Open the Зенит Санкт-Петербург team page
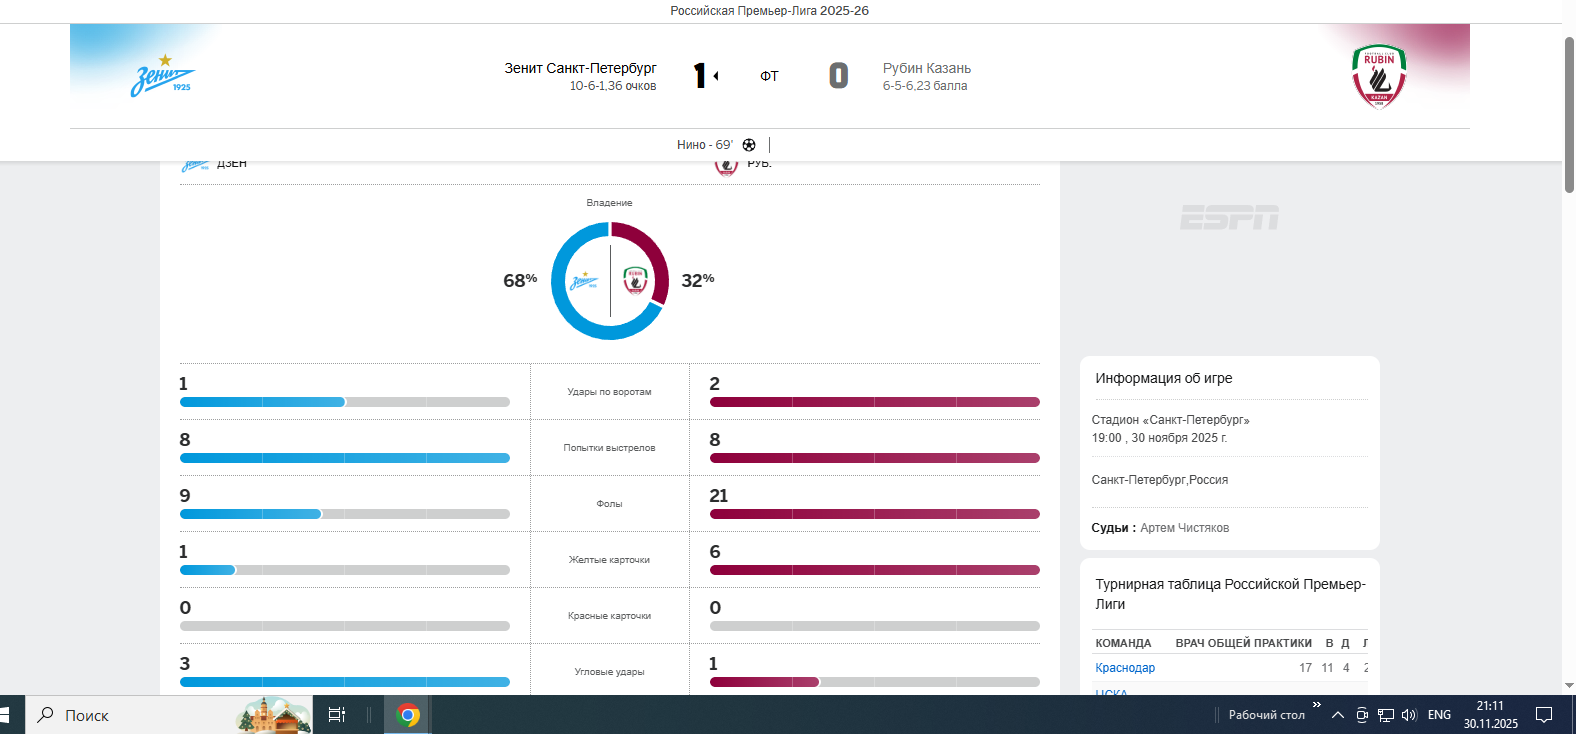 [x=580, y=68]
